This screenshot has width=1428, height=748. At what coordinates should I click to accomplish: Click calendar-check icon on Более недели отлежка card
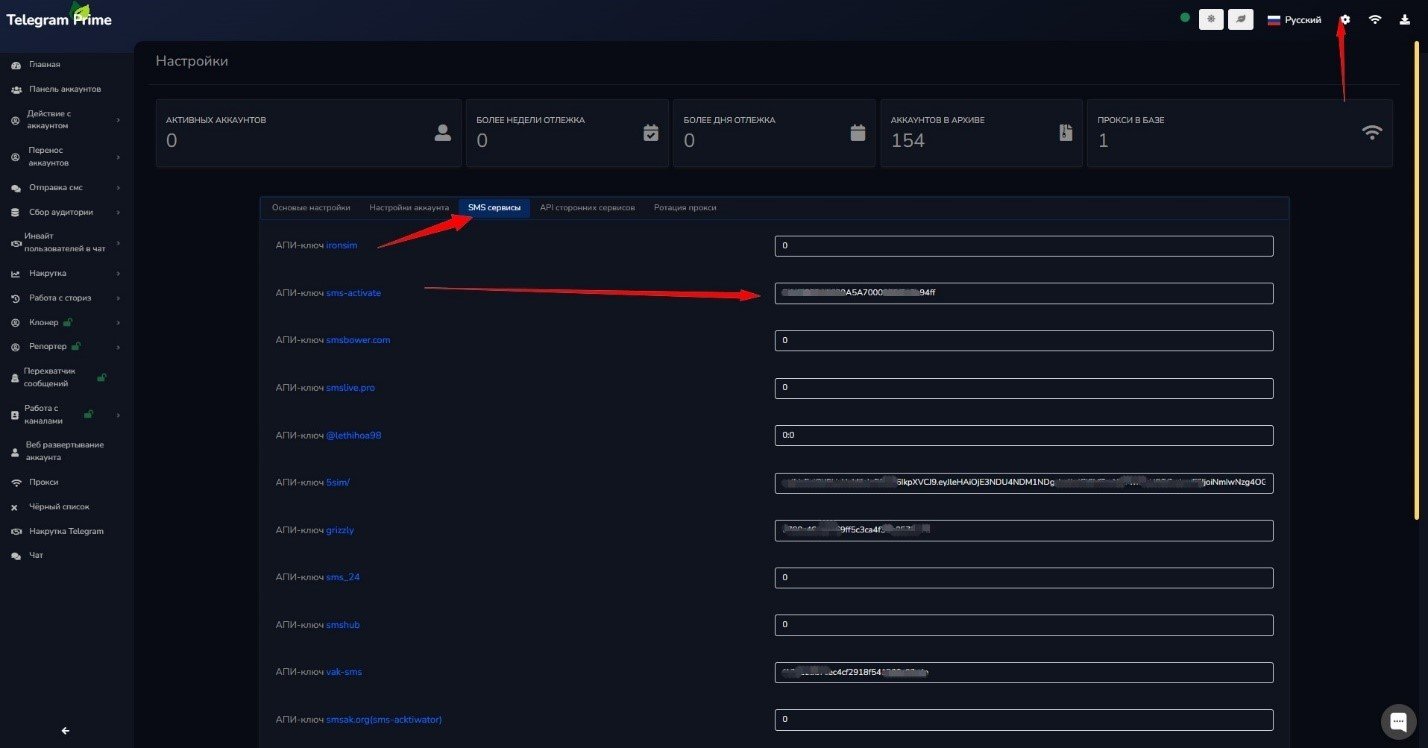[651, 132]
